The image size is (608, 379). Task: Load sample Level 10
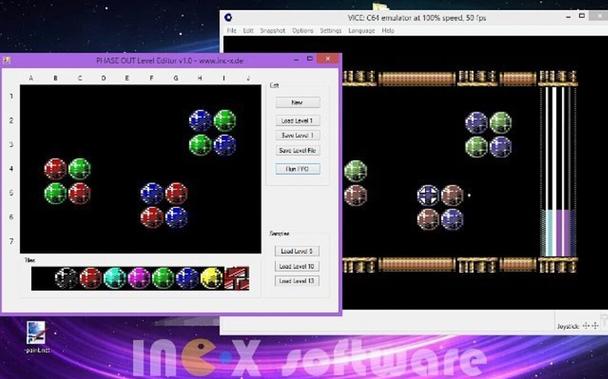point(297,266)
